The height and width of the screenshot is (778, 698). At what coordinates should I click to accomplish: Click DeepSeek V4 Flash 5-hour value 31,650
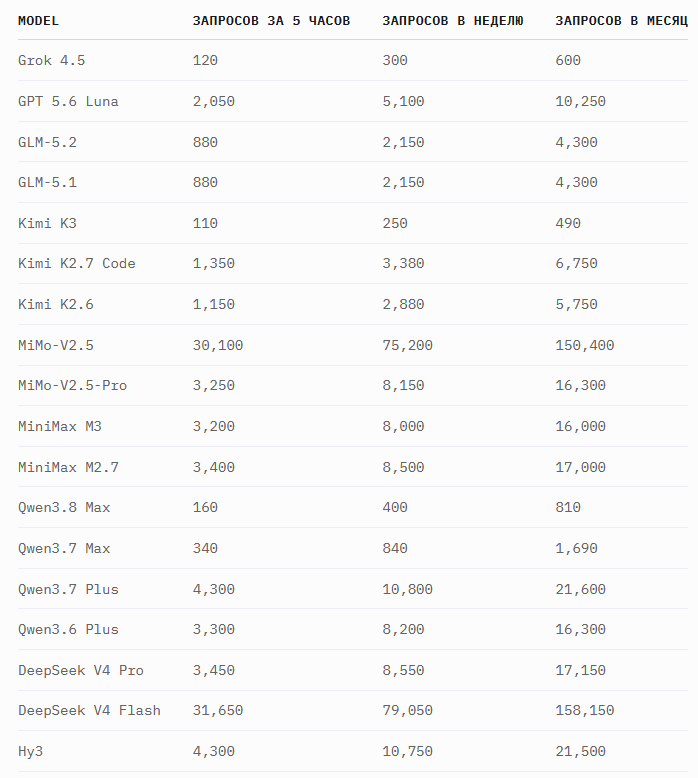[218, 711]
